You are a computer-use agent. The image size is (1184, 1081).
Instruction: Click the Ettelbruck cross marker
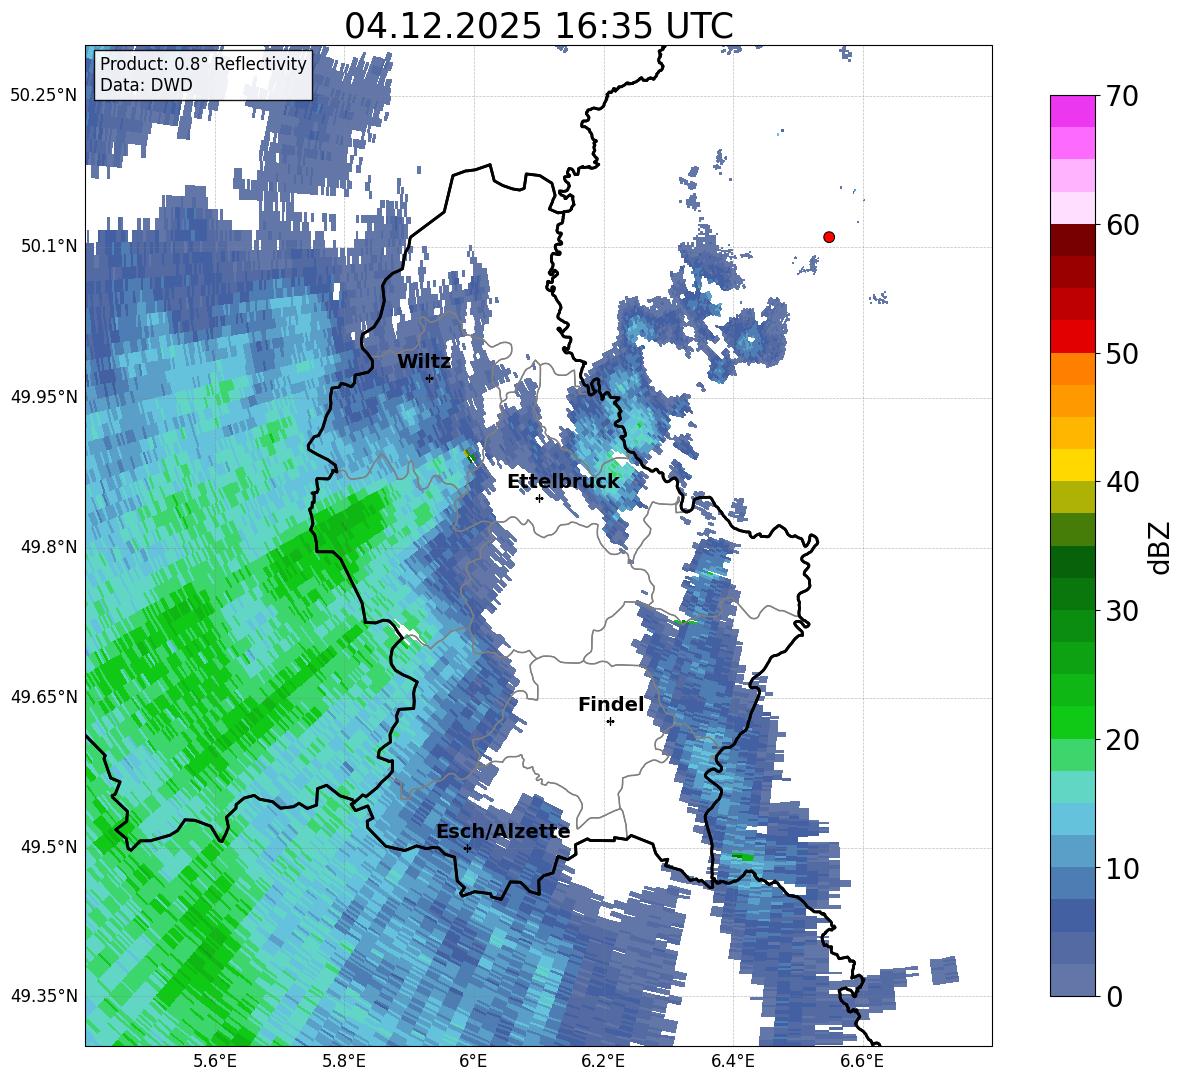coord(539,498)
